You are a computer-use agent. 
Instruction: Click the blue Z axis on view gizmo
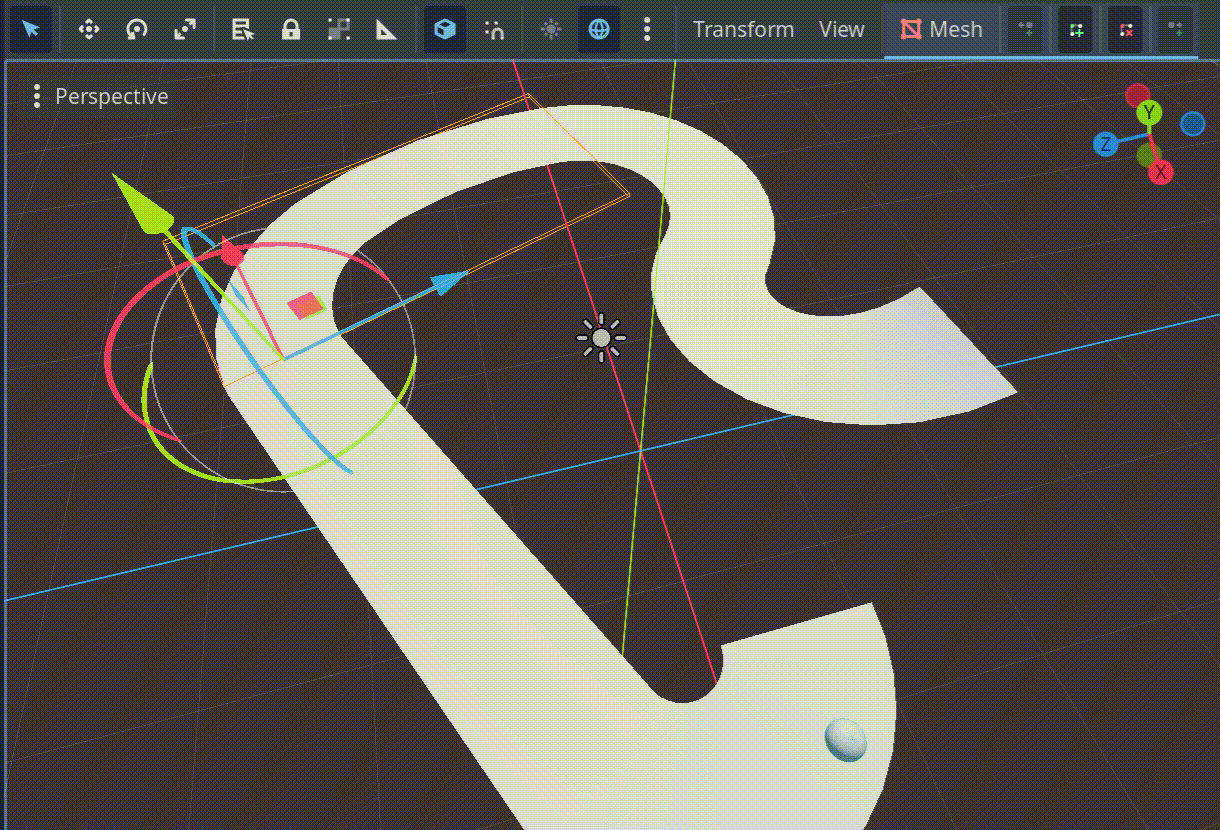pyautogui.click(x=1105, y=144)
